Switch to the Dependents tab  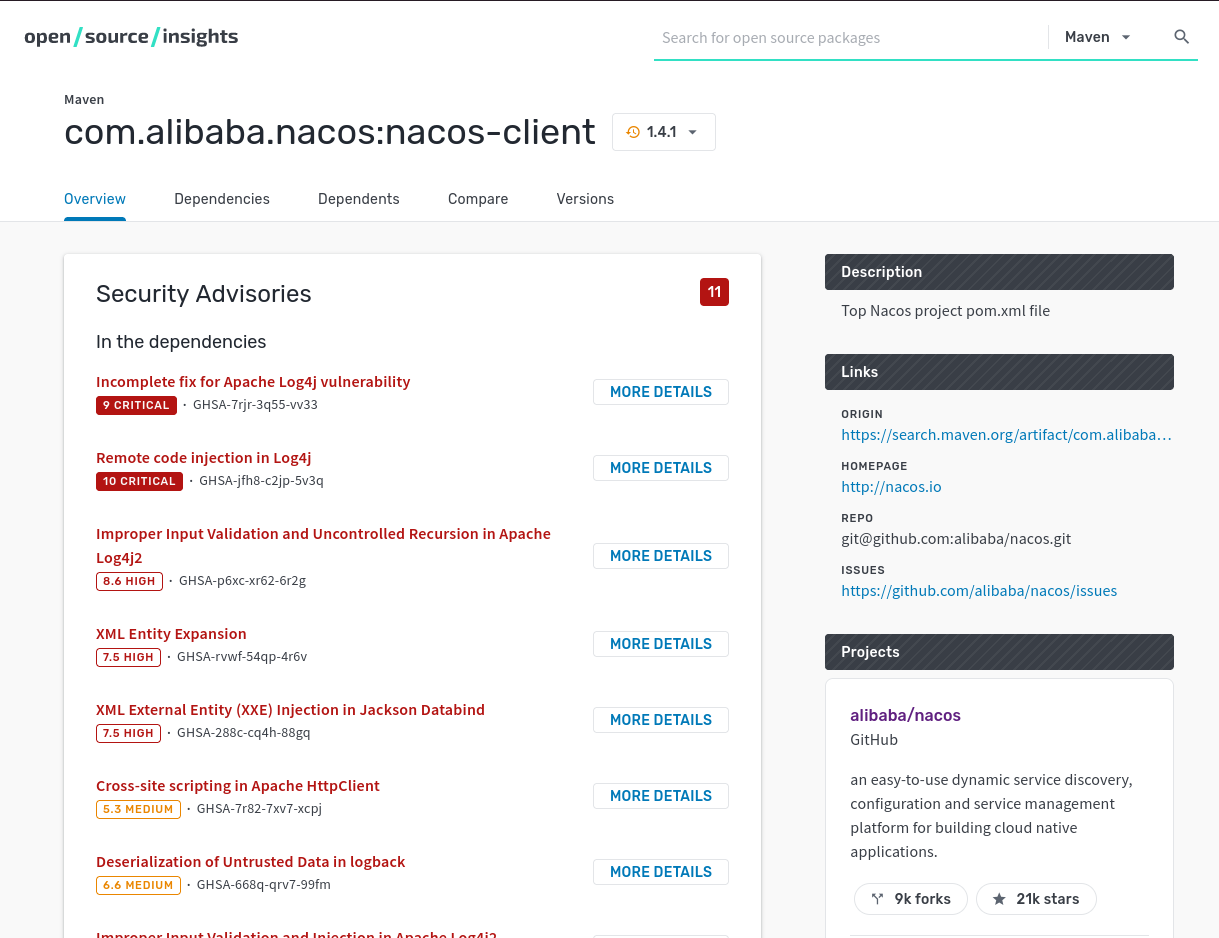tap(359, 199)
